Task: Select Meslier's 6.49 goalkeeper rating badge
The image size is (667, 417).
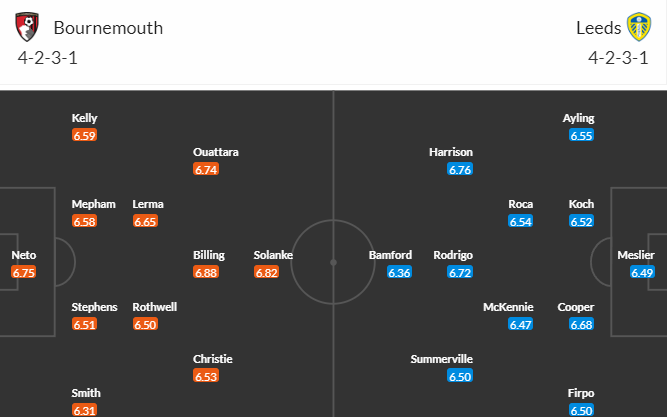Action: [x=642, y=272]
